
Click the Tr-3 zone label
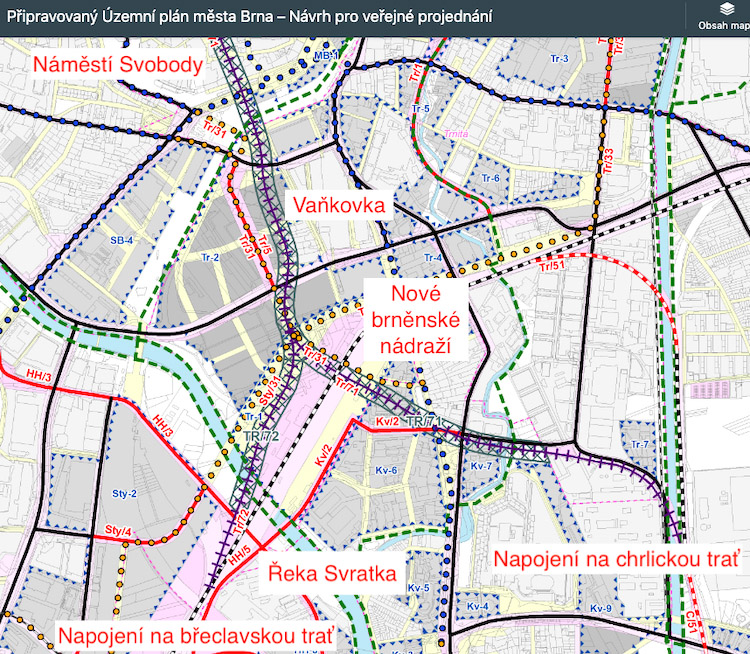click(x=559, y=59)
